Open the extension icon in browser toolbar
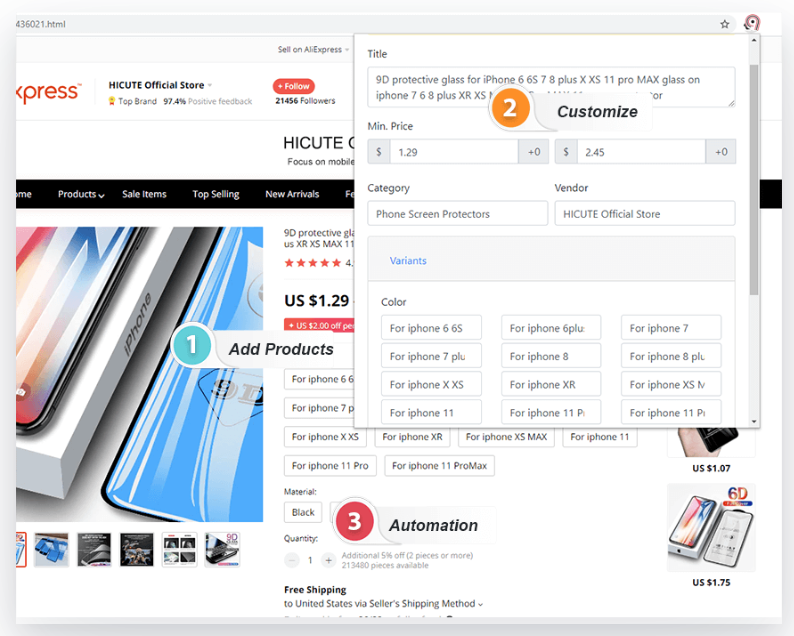 point(752,23)
